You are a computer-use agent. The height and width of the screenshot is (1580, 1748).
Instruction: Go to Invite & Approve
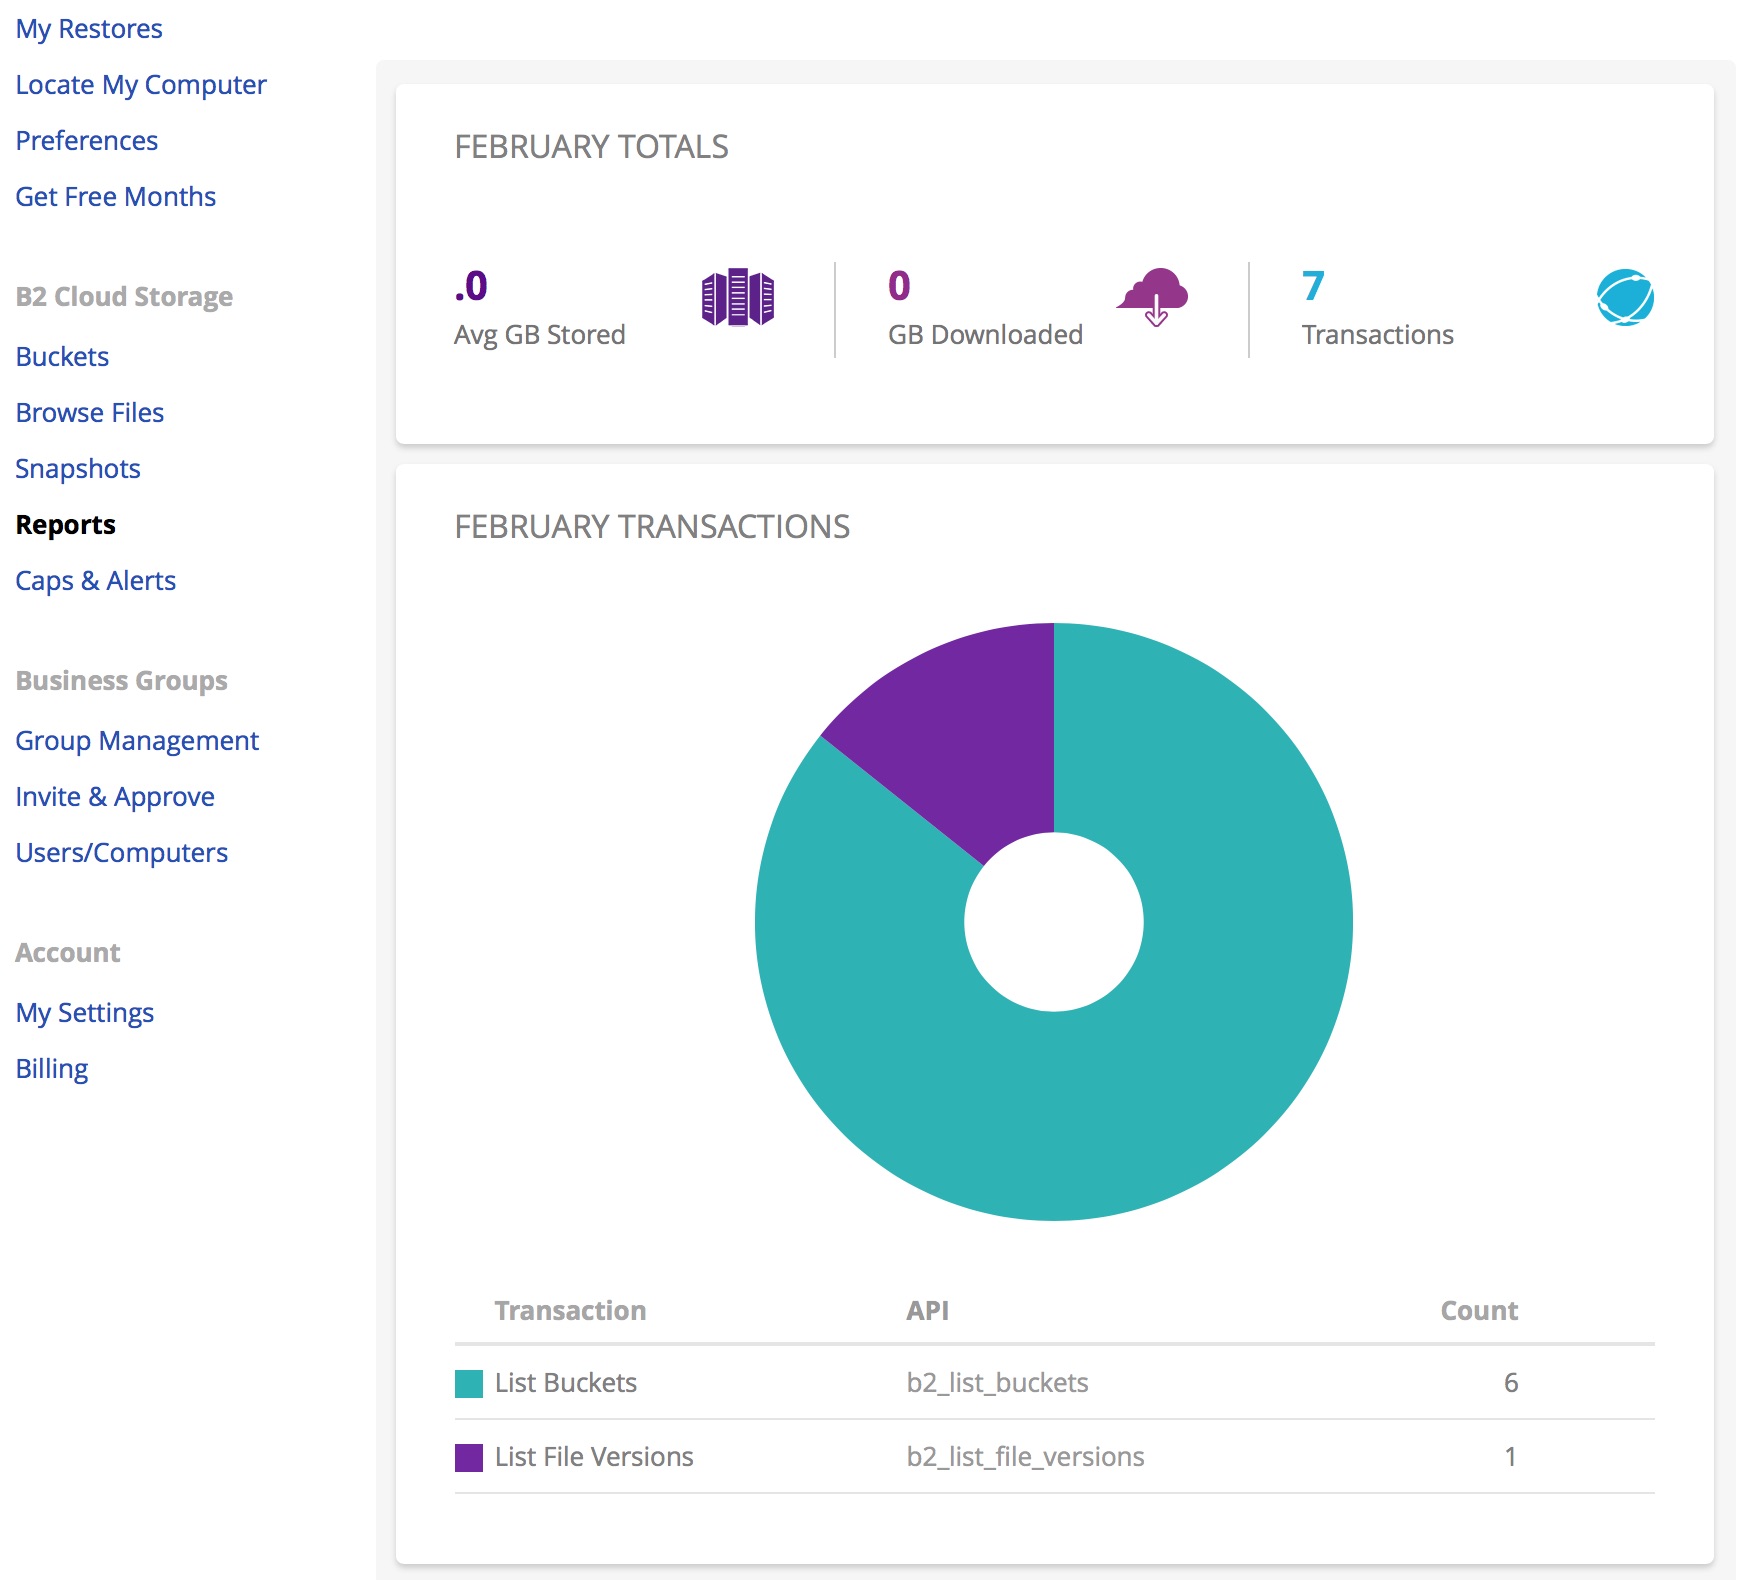pyautogui.click(x=115, y=797)
